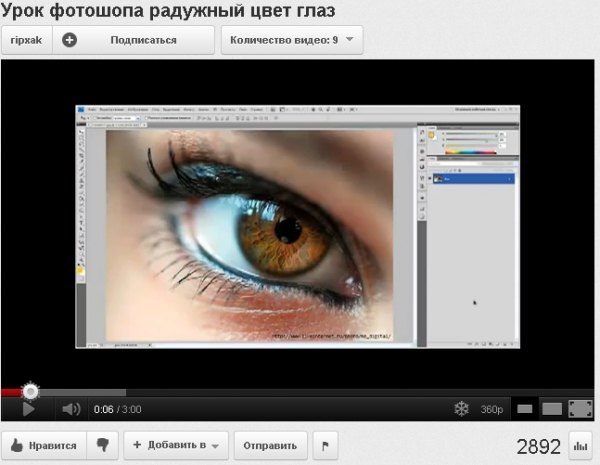
Task: Show video statistics bar-chart icon
Action: click(x=580, y=445)
